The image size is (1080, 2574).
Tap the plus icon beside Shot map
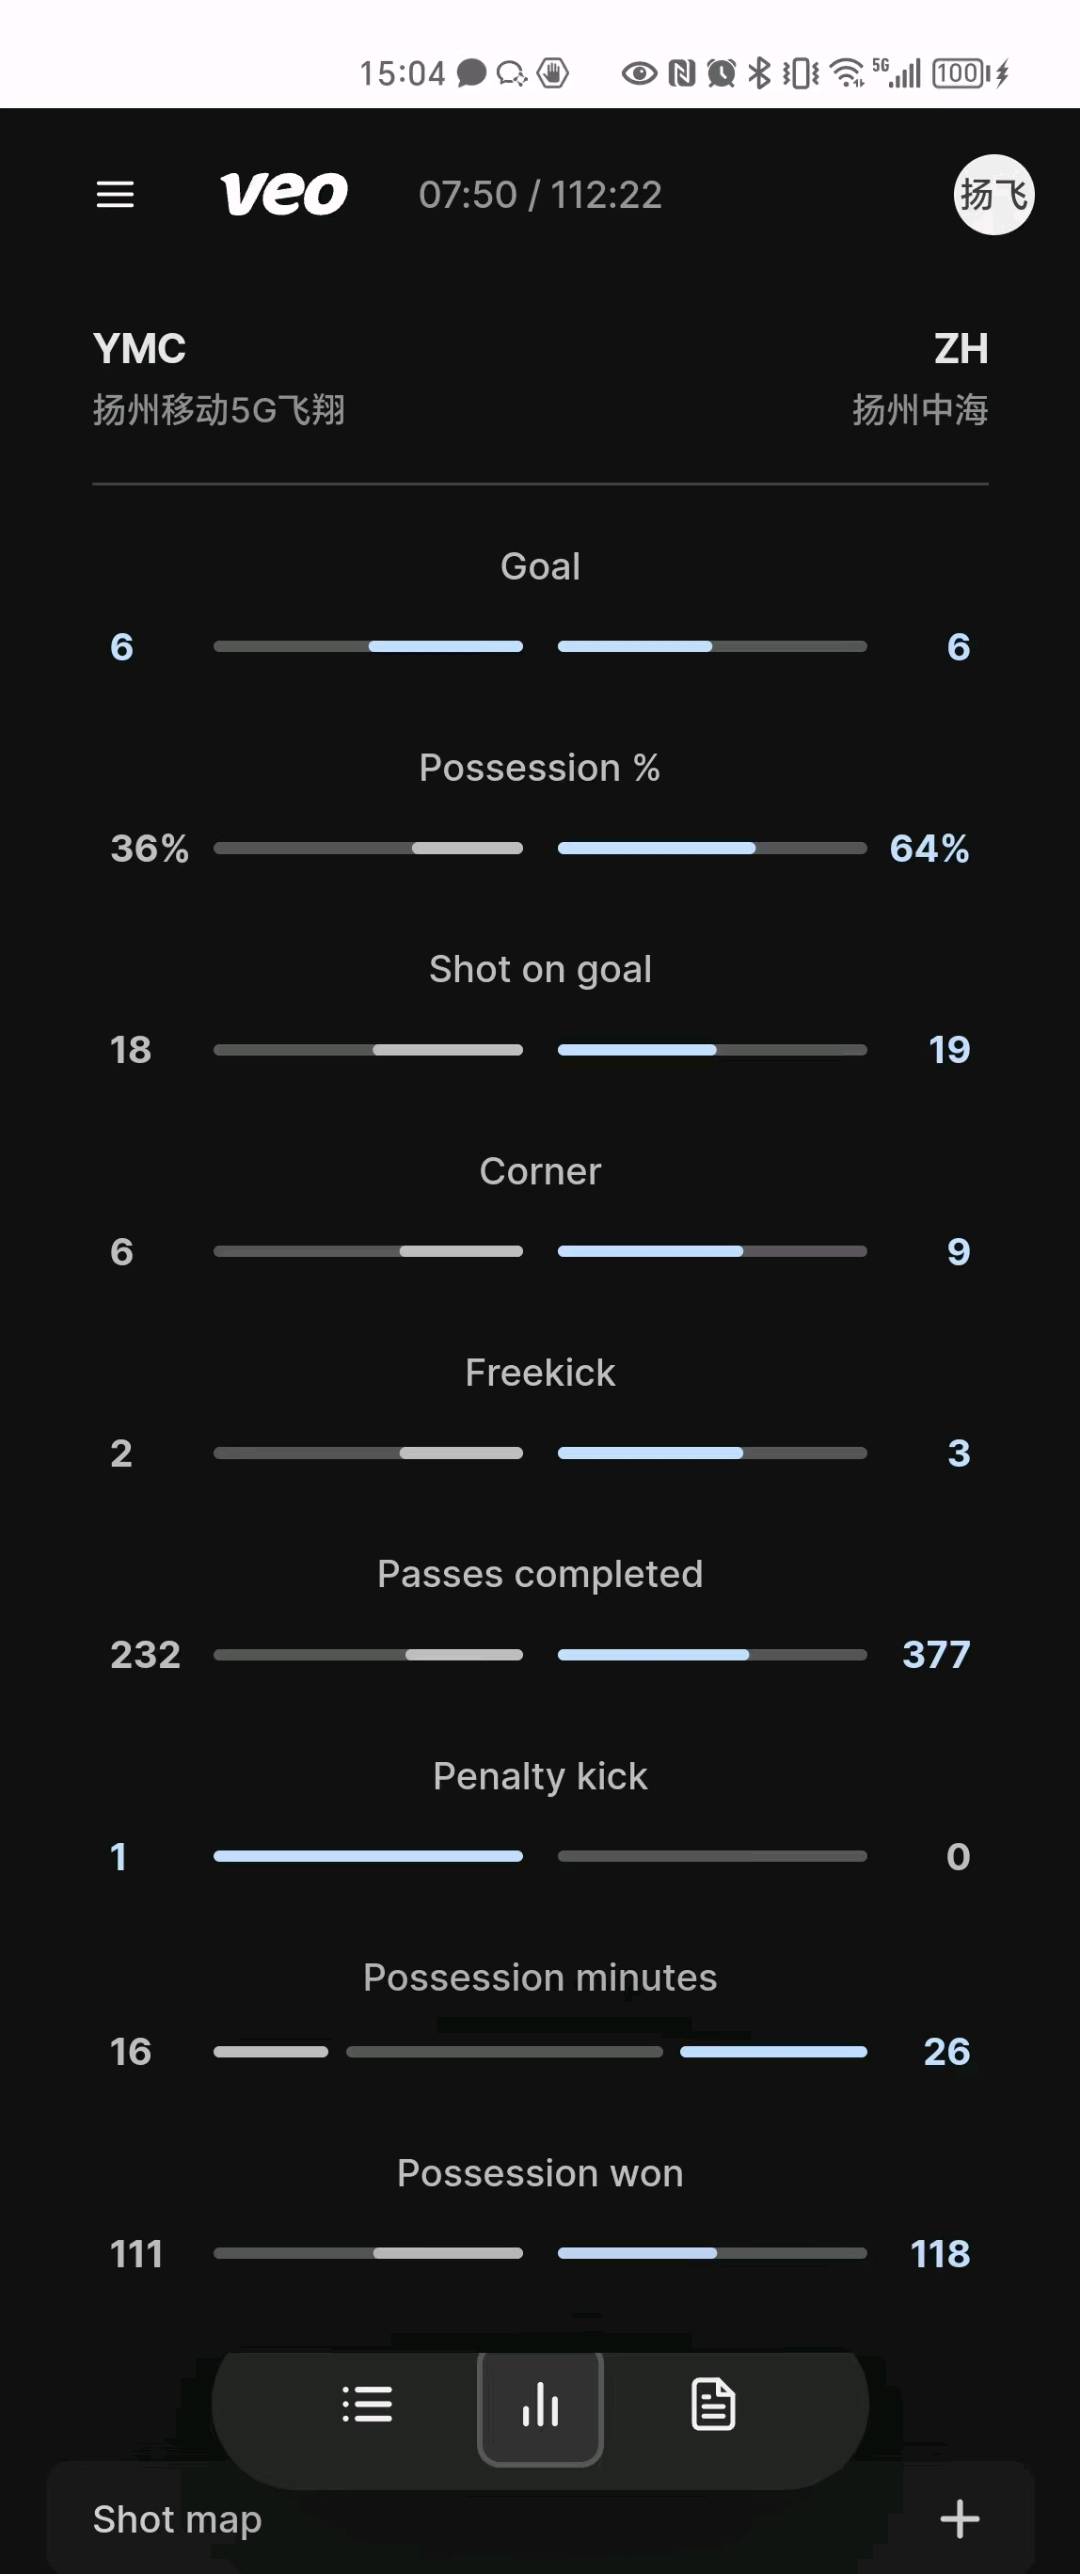[x=959, y=2519]
